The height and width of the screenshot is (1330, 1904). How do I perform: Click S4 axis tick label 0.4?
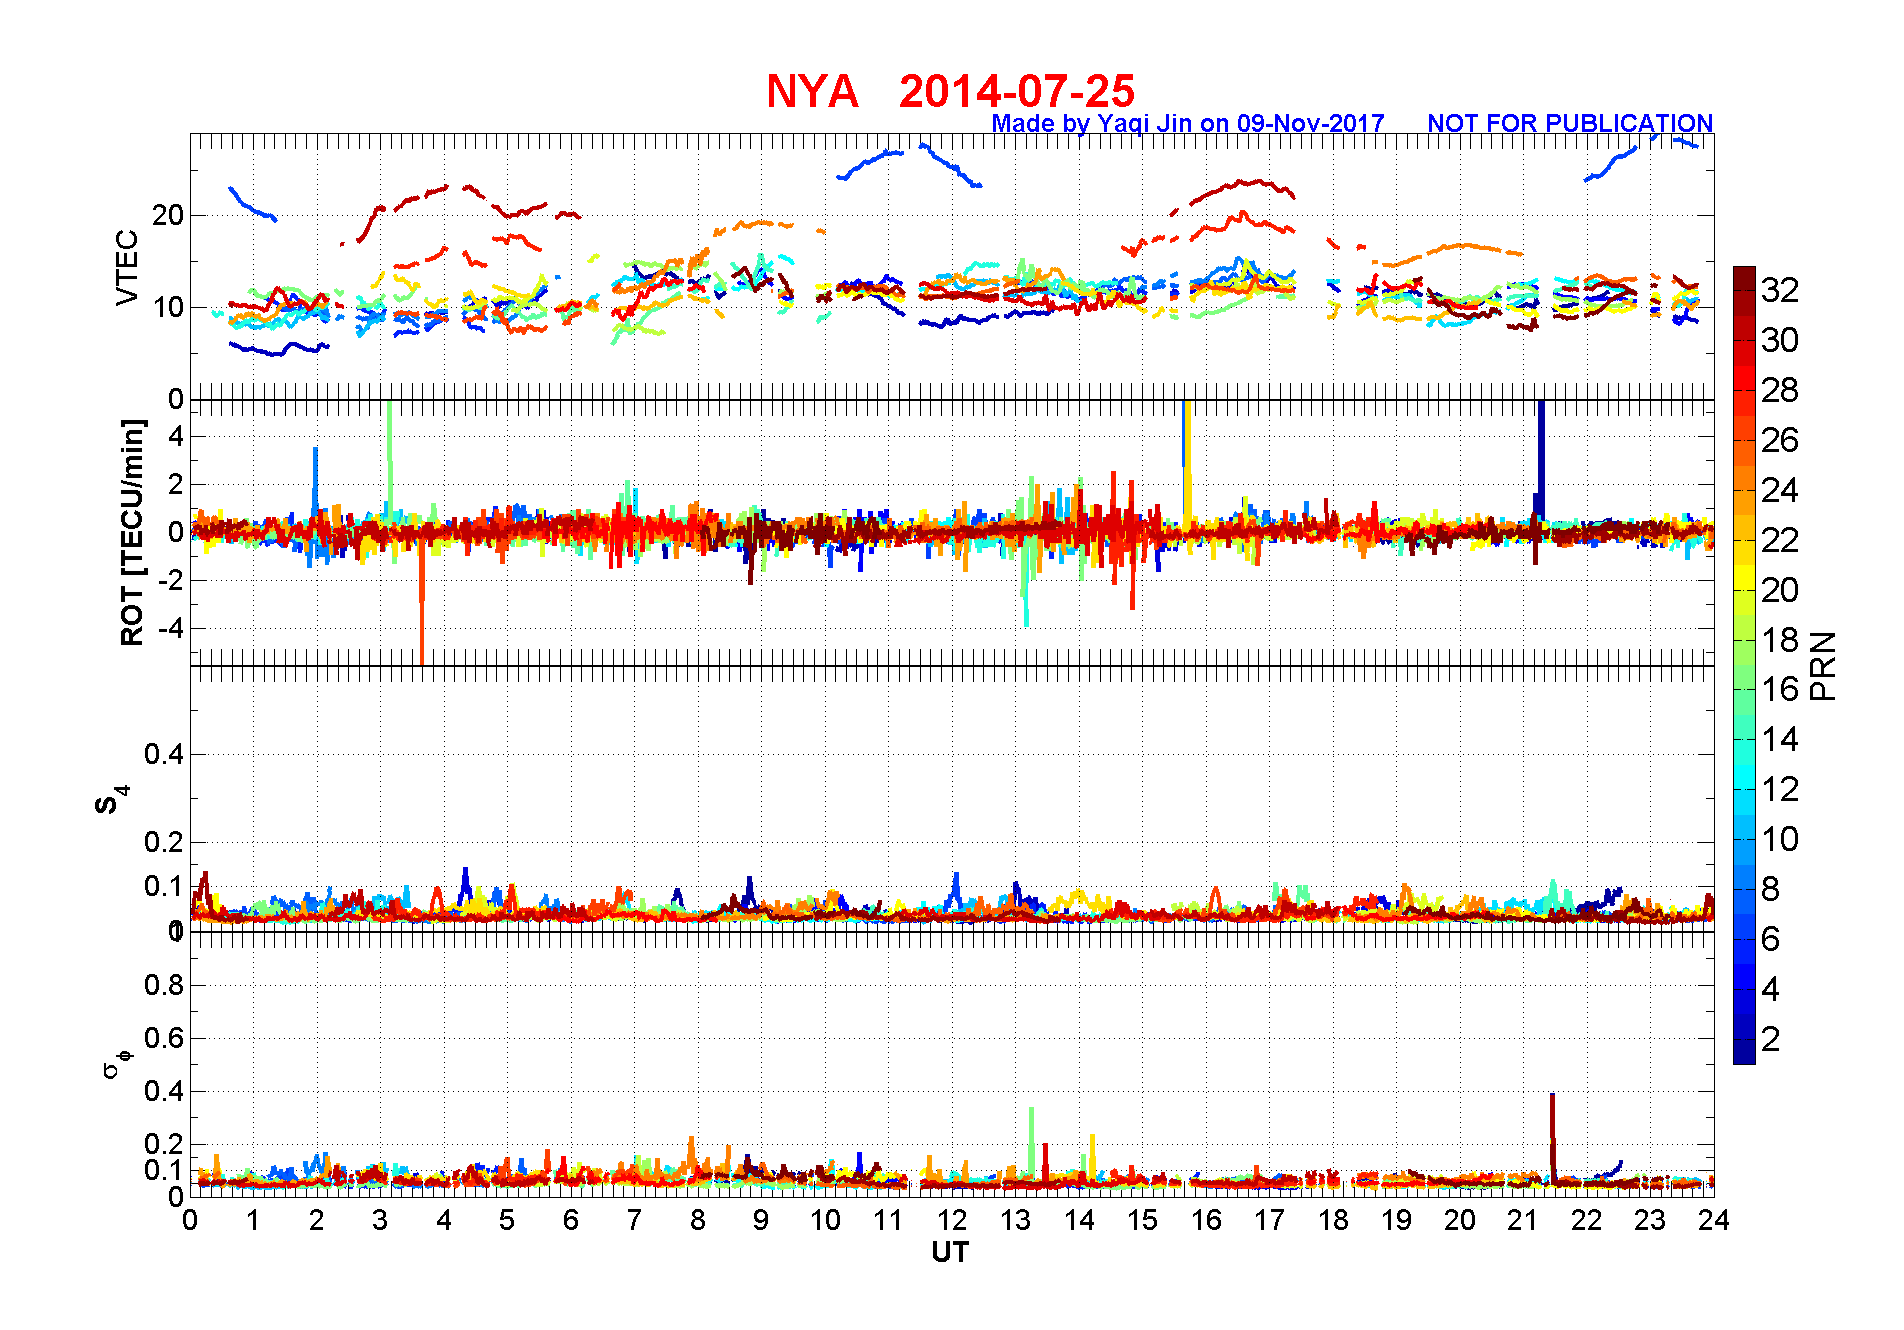point(164,754)
